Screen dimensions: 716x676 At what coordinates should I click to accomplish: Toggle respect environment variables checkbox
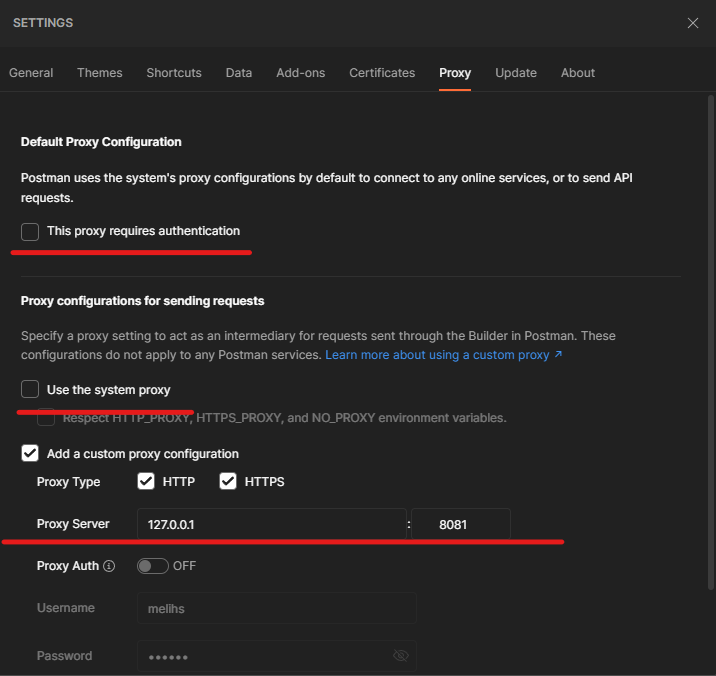pos(46,417)
